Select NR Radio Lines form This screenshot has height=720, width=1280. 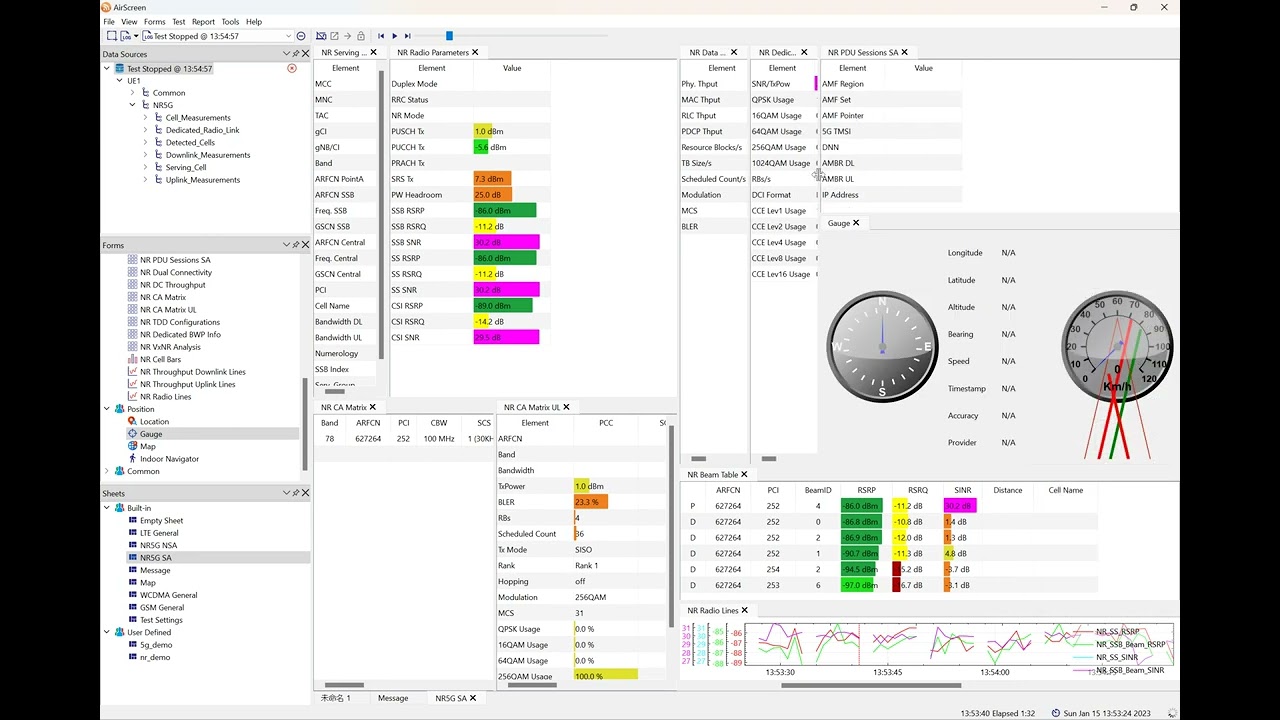click(165, 397)
